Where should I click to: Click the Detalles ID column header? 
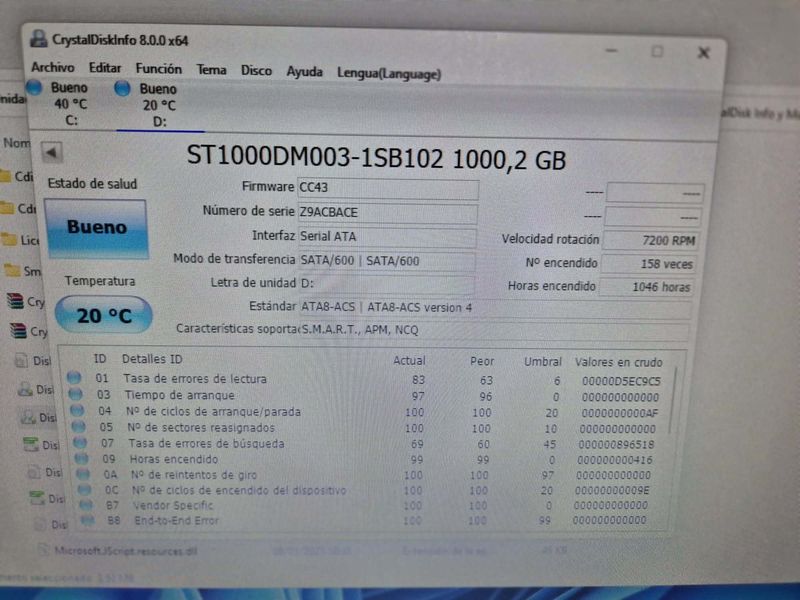[x=152, y=359]
